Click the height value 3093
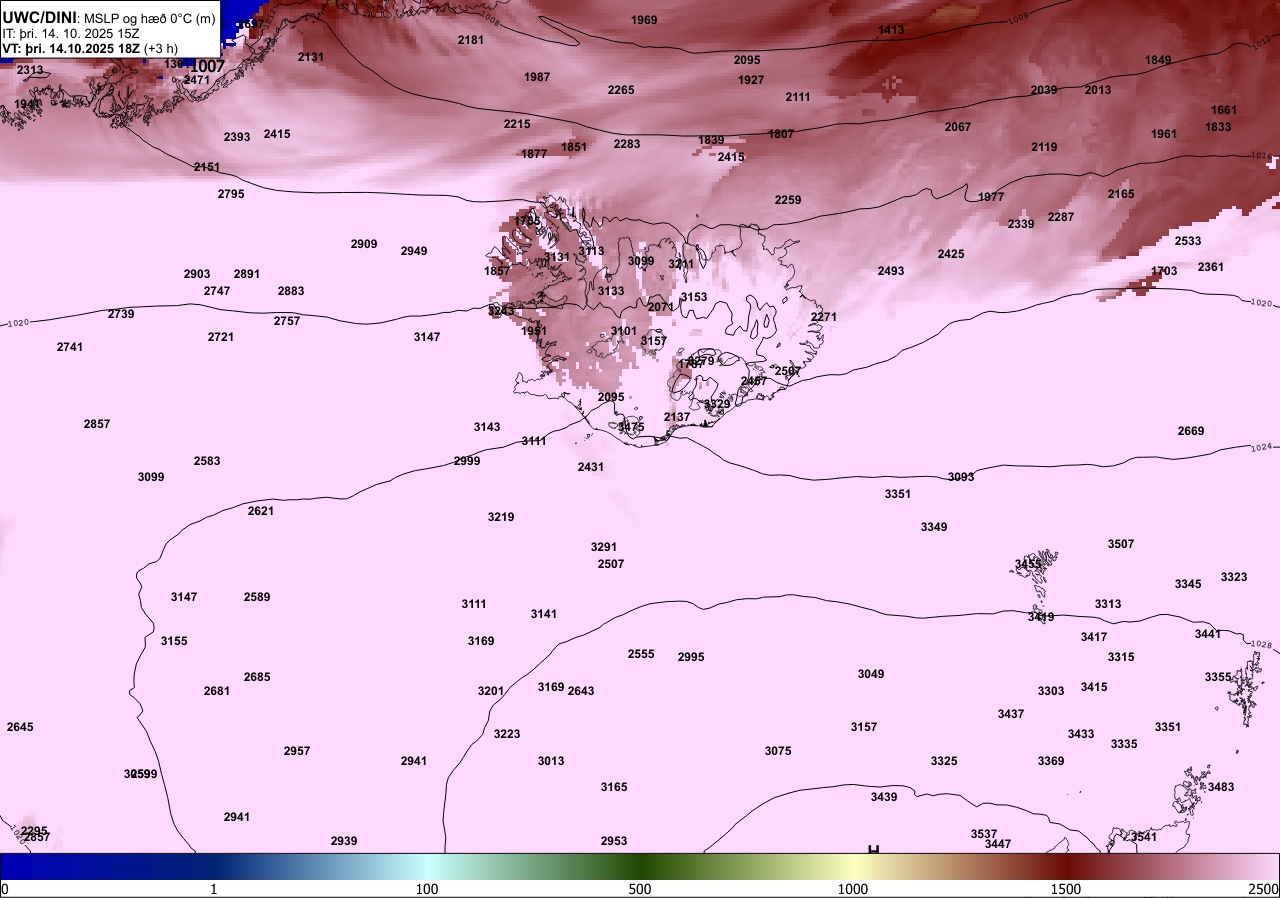 click(961, 477)
